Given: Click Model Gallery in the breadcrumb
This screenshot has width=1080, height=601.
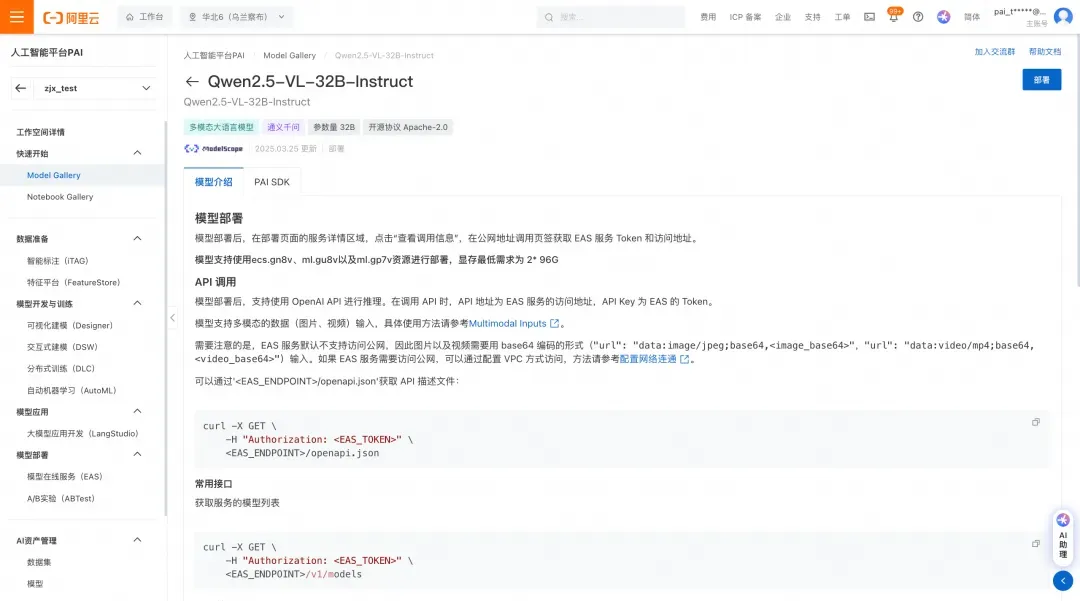Looking at the screenshot, I should (289, 55).
